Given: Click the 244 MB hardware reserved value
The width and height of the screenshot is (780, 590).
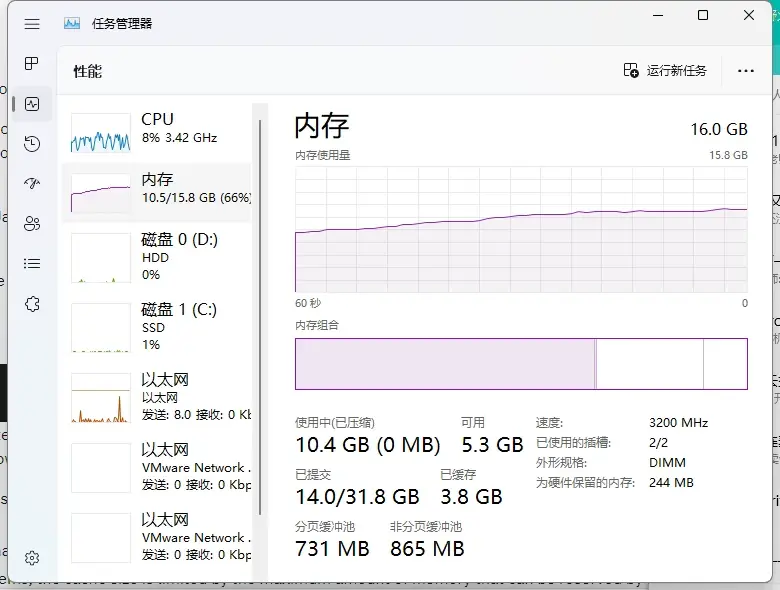Looking at the screenshot, I should click(671, 483).
